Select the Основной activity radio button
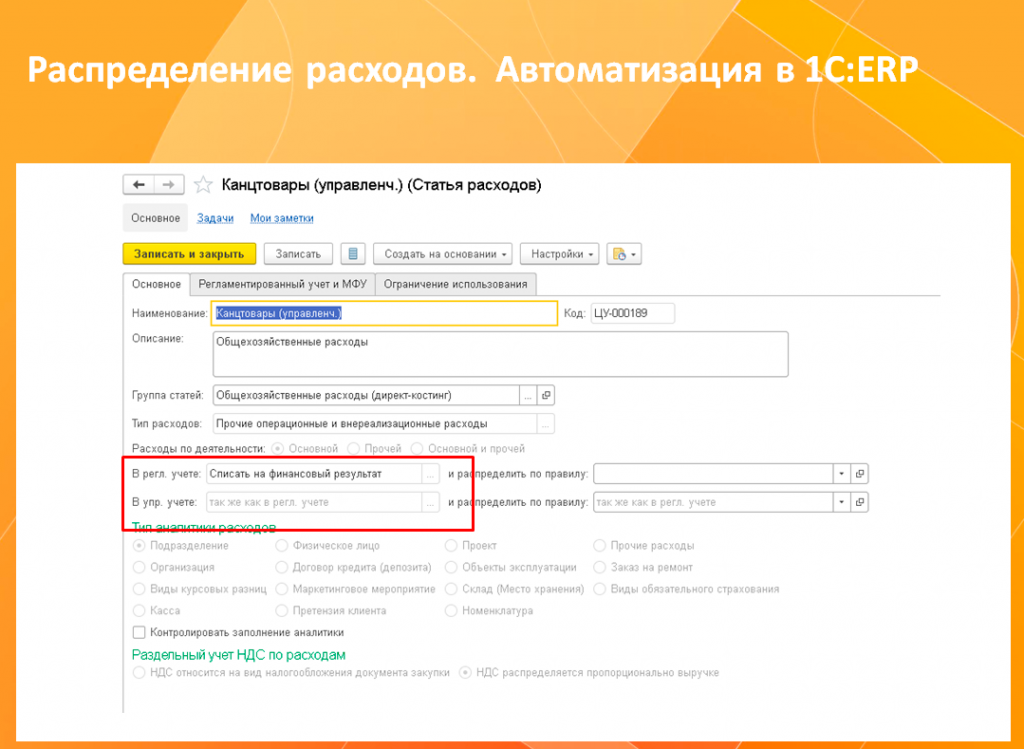The height and width of the screenshot is (749, 1024). (x=278, y=449)
